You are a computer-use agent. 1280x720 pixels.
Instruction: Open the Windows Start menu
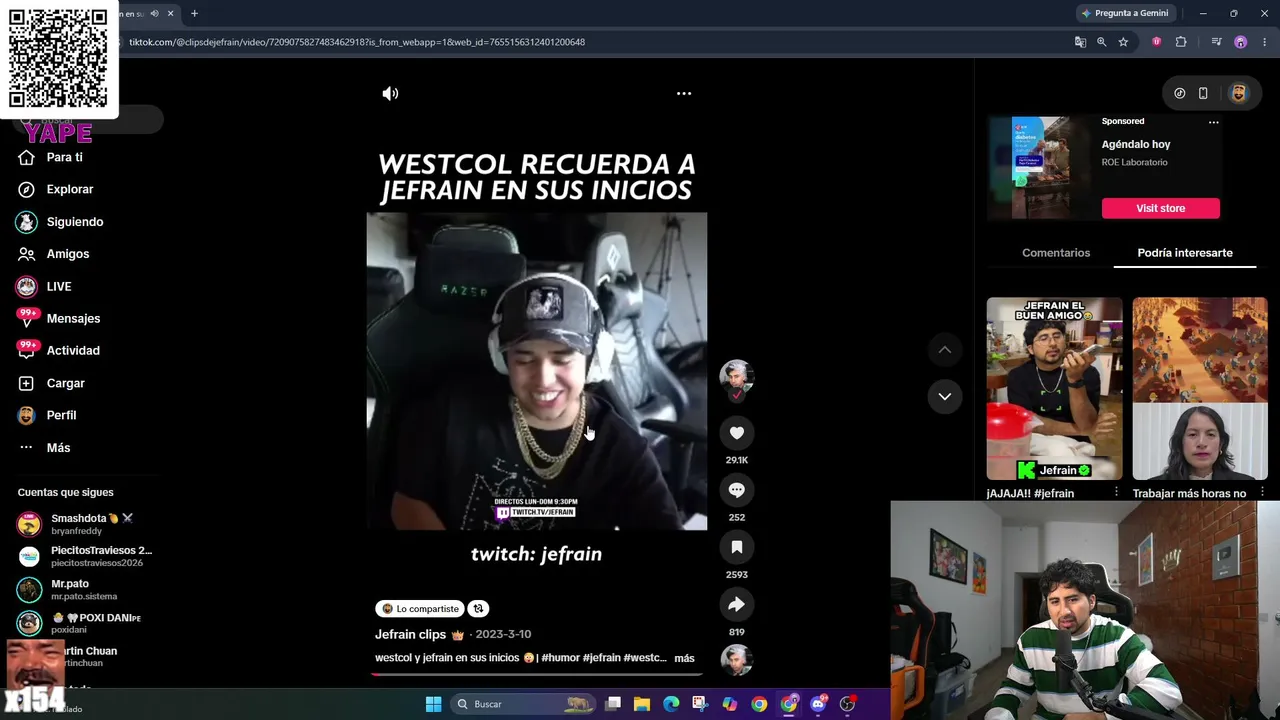[433, 704]
